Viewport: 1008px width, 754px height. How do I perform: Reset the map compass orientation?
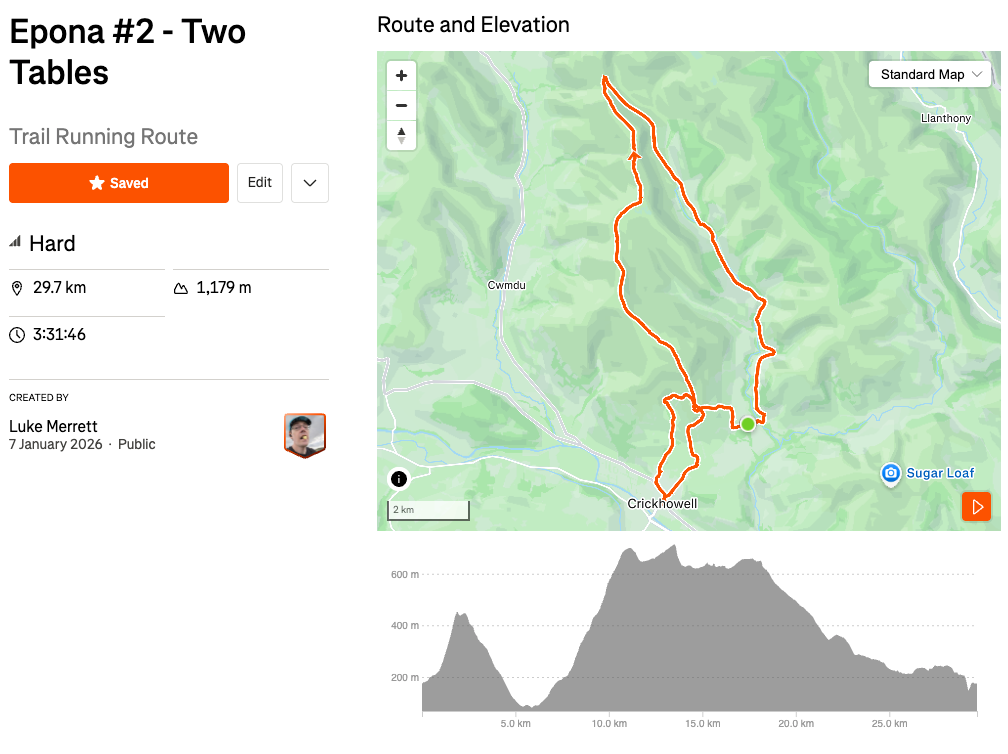pos(401,135)
